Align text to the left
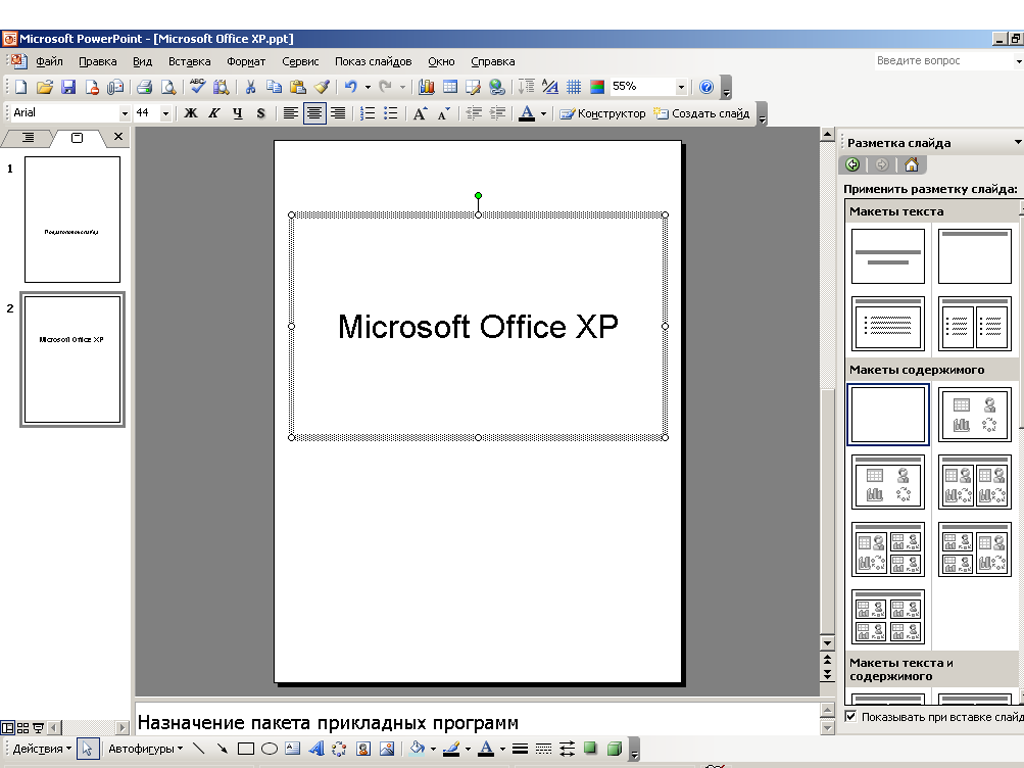 tap(291, 114)
